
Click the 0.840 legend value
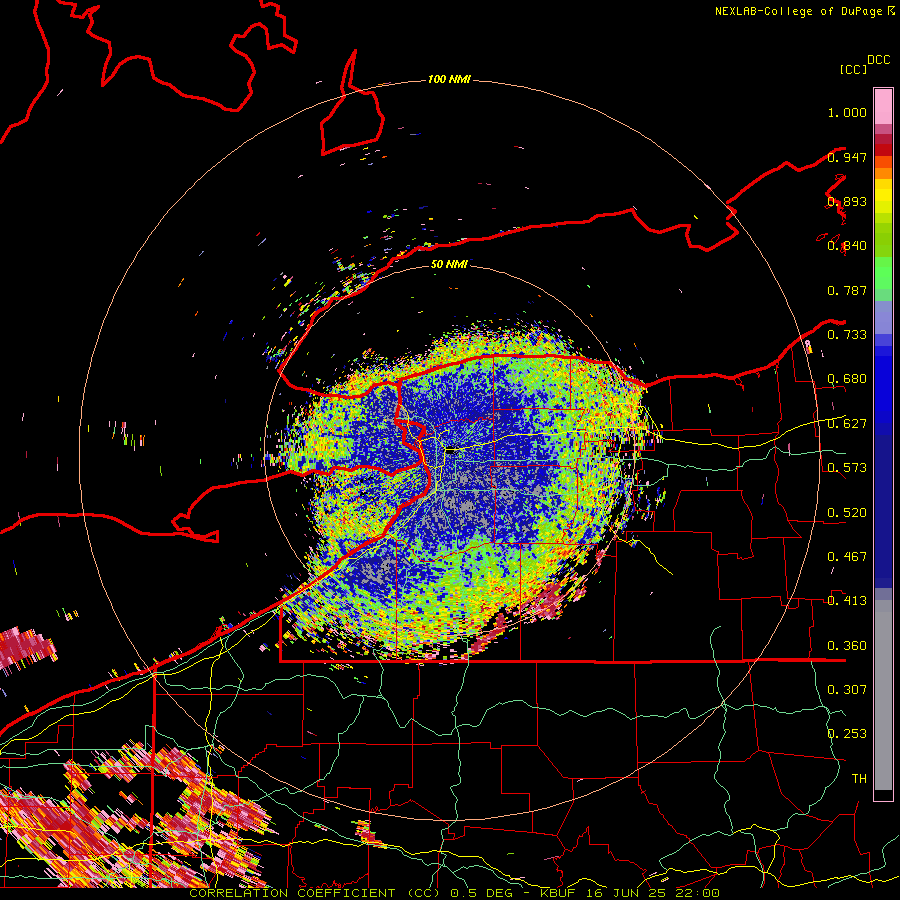(x=847, y=246)
